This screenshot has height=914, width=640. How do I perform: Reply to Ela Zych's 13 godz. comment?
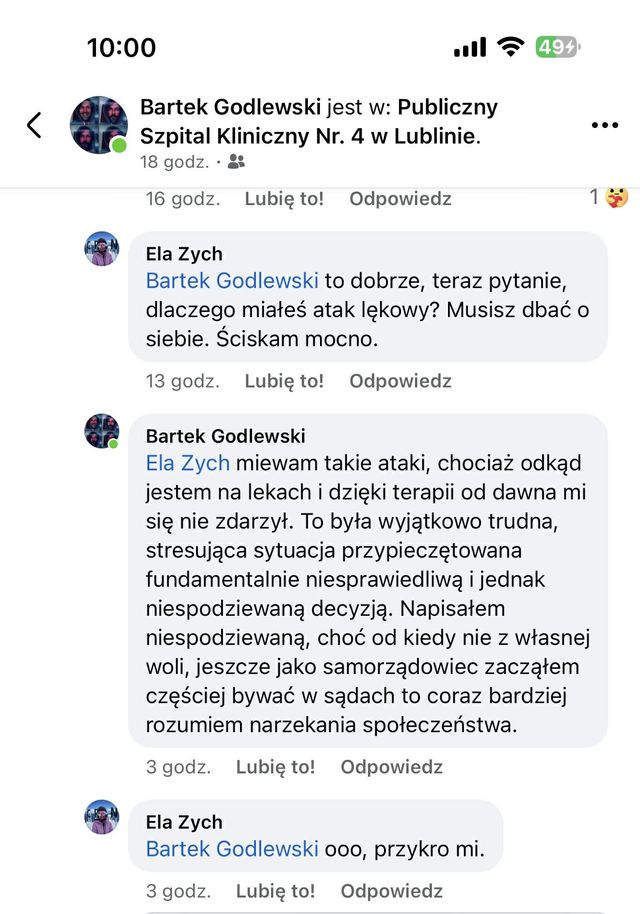point(400,381)
